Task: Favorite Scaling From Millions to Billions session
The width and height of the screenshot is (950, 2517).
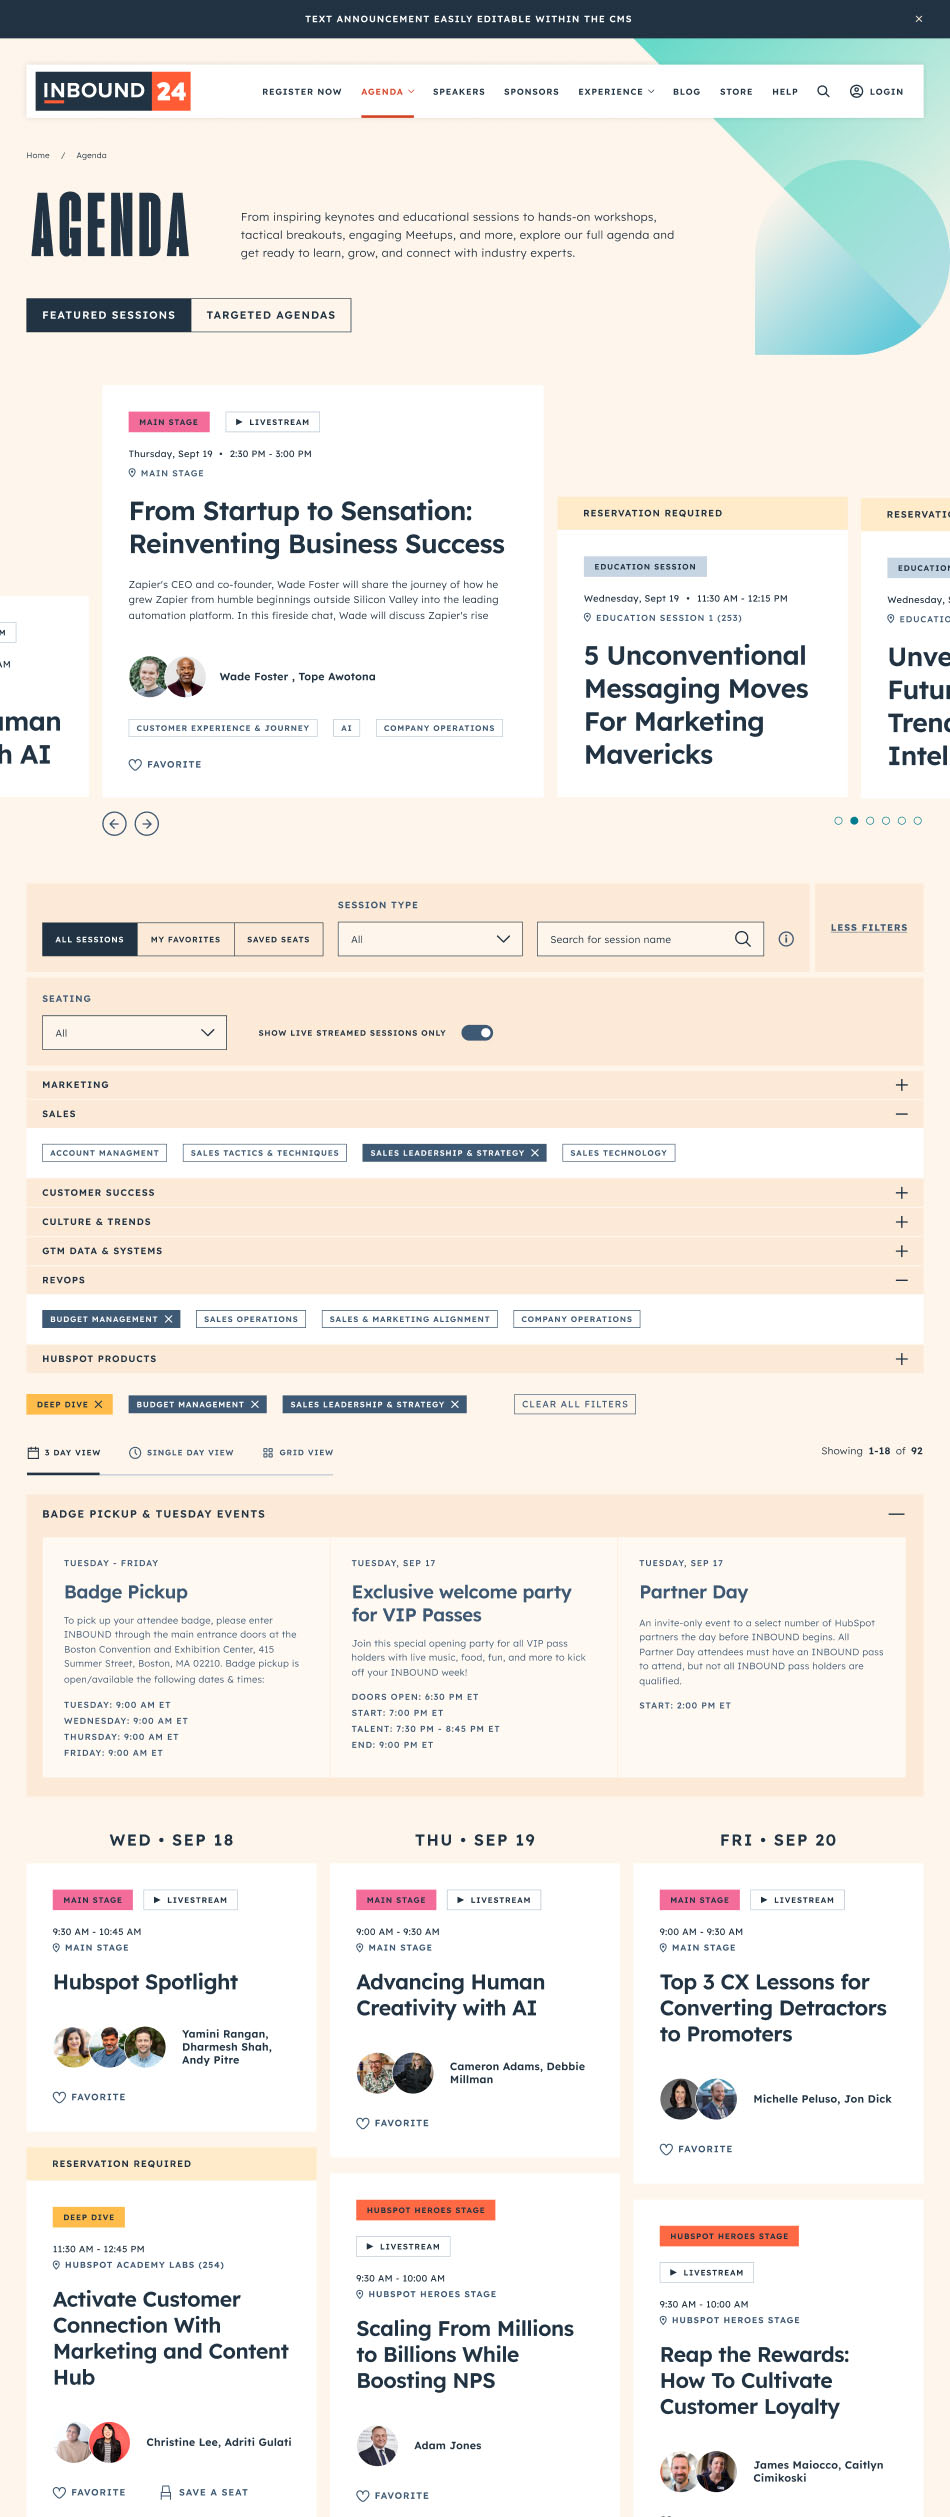Action: point(393,2495)
